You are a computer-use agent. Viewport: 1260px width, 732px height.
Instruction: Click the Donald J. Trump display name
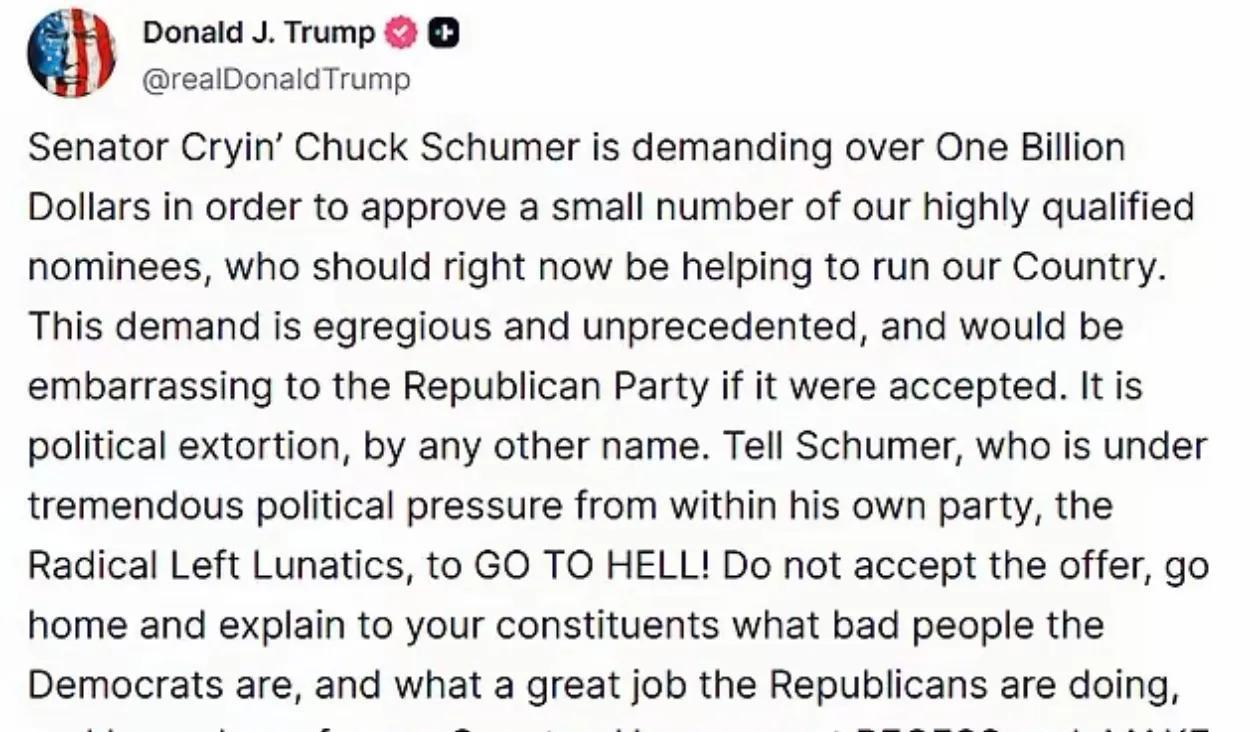coord(259,33)
